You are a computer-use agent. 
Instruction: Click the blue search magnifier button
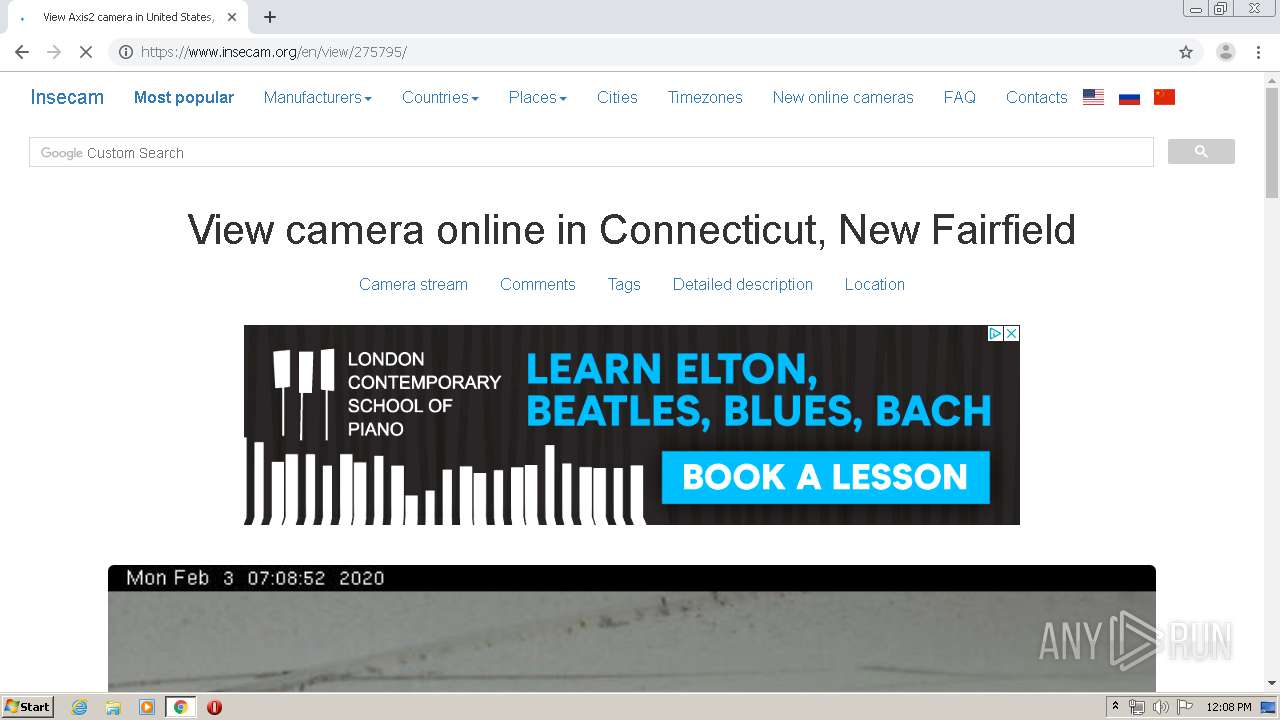(x=1201, y=152)
